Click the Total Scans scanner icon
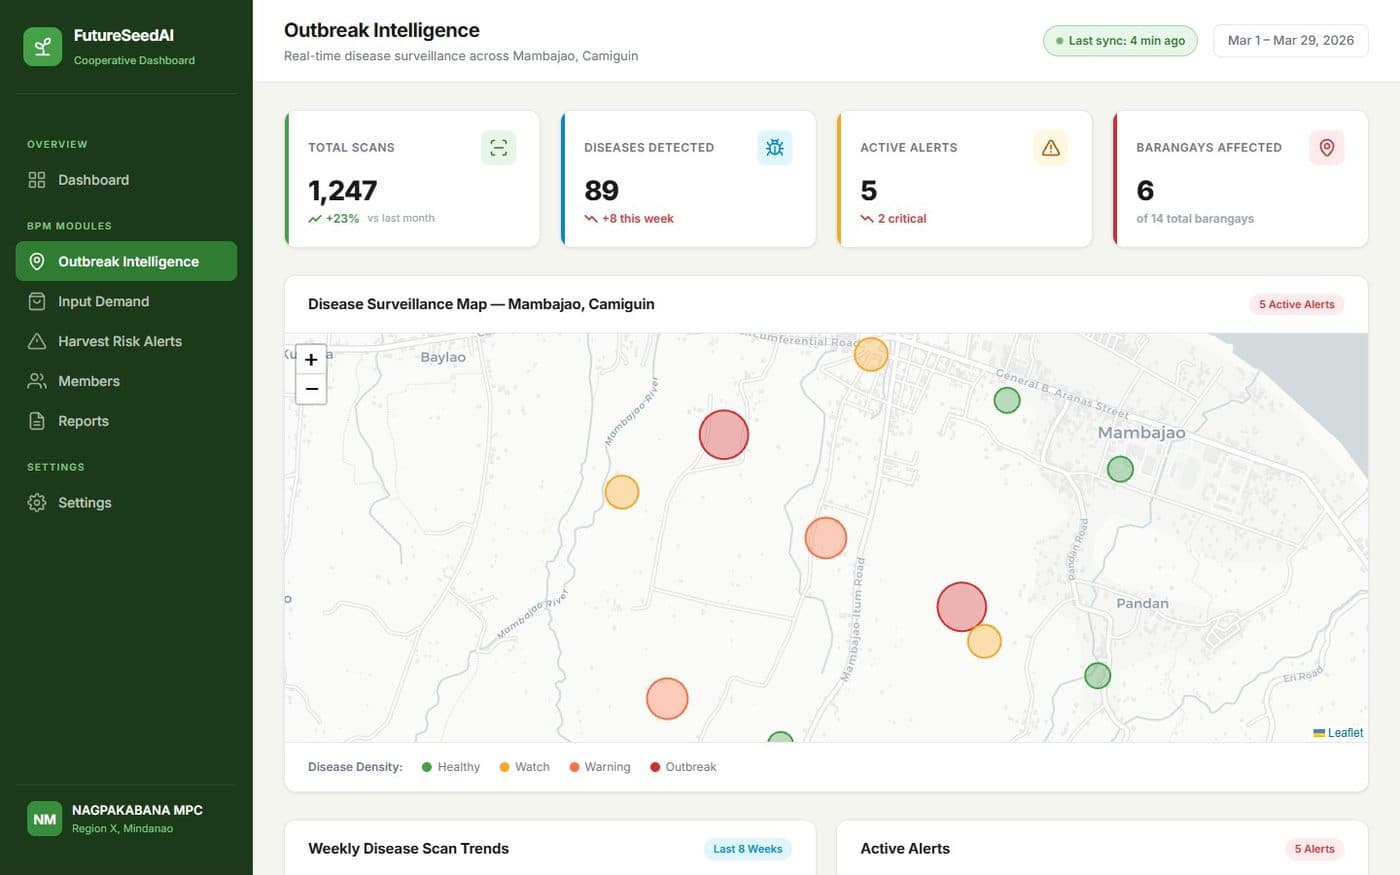Viewport: 1400px width, 875px height. coord(498,148)
